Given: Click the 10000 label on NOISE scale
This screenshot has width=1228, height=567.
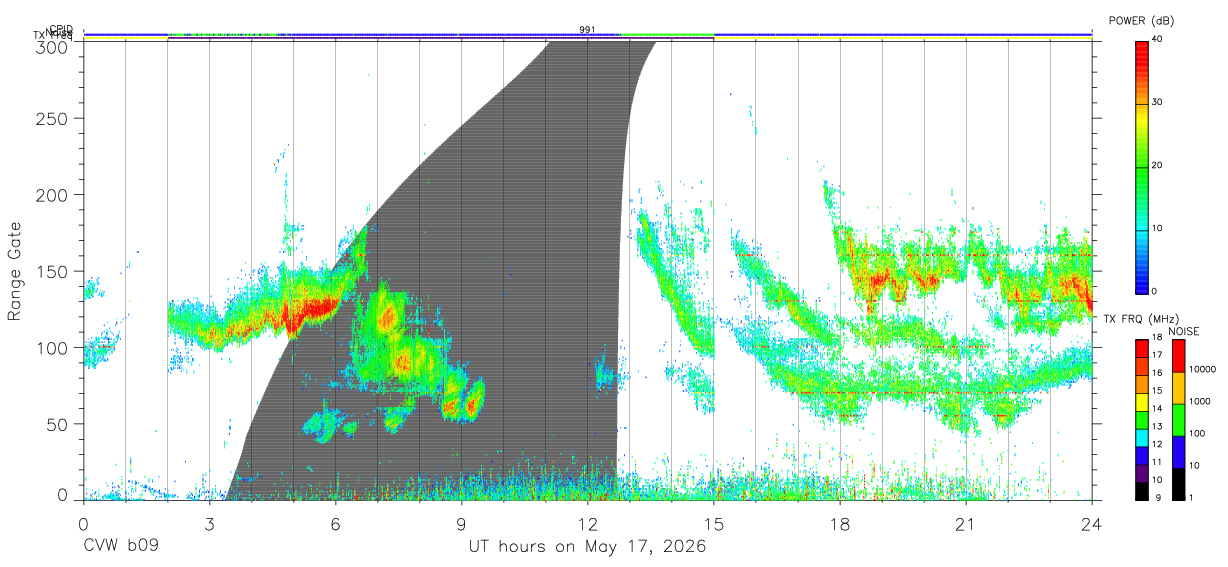Looking at the screenshot, I should 1201,369.
